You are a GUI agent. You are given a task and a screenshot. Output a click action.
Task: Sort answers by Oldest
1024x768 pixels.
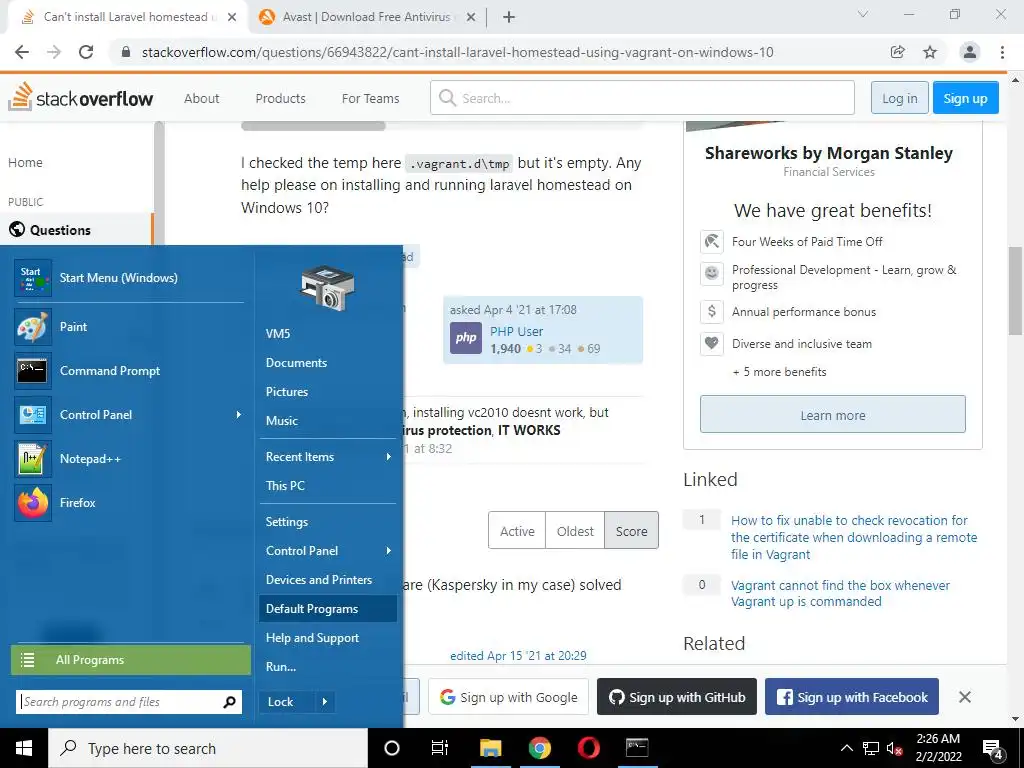click(575, 532)
